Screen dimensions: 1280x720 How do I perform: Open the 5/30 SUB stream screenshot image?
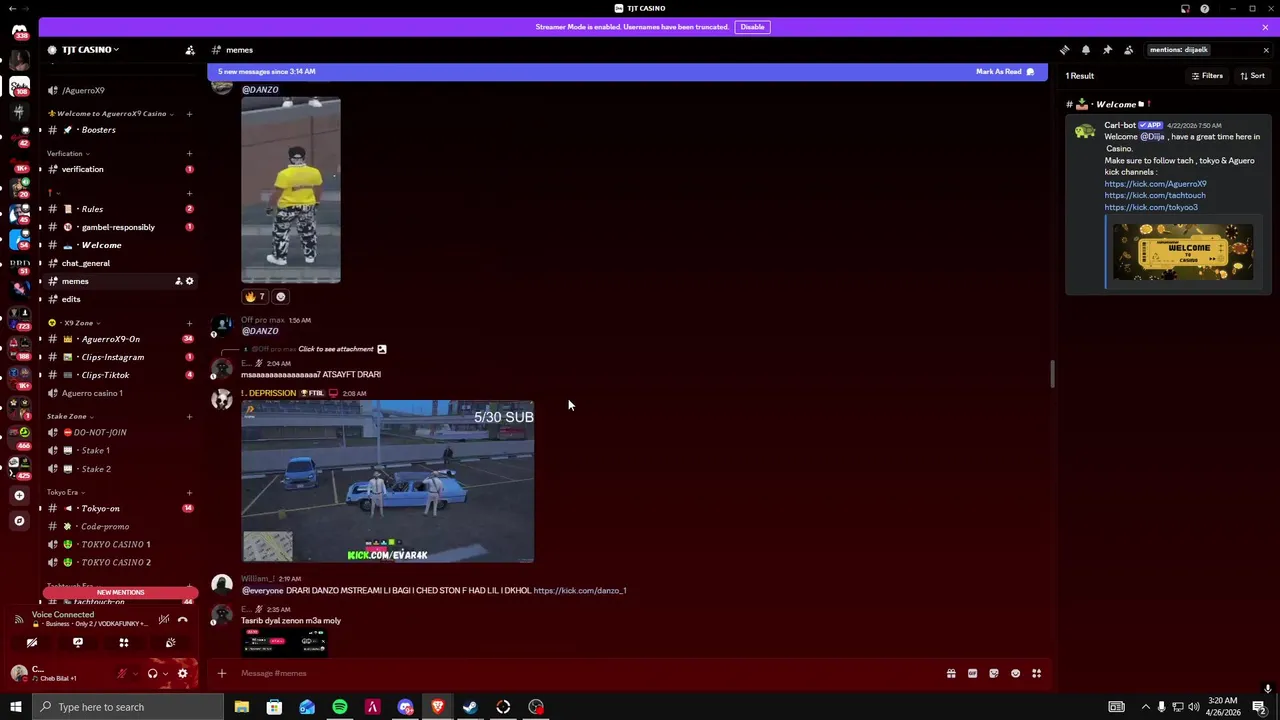coord(387,481)
